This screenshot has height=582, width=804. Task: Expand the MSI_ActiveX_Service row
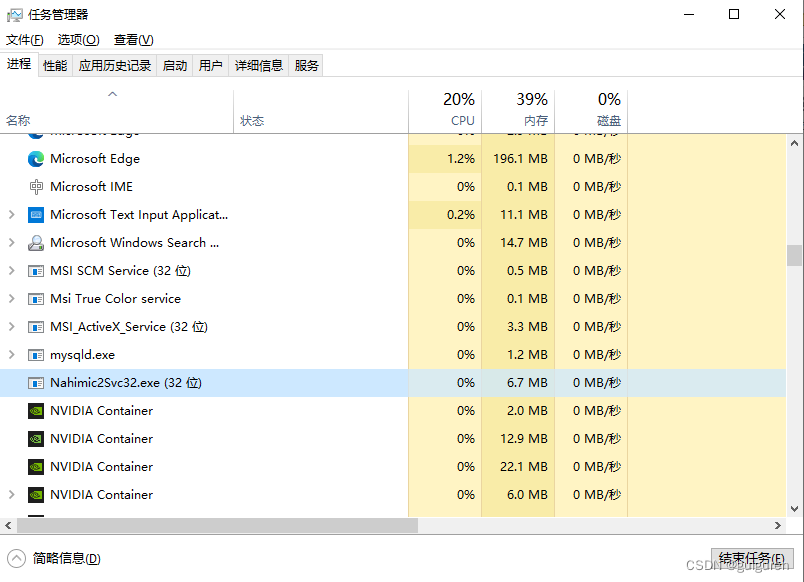(12, 327)
